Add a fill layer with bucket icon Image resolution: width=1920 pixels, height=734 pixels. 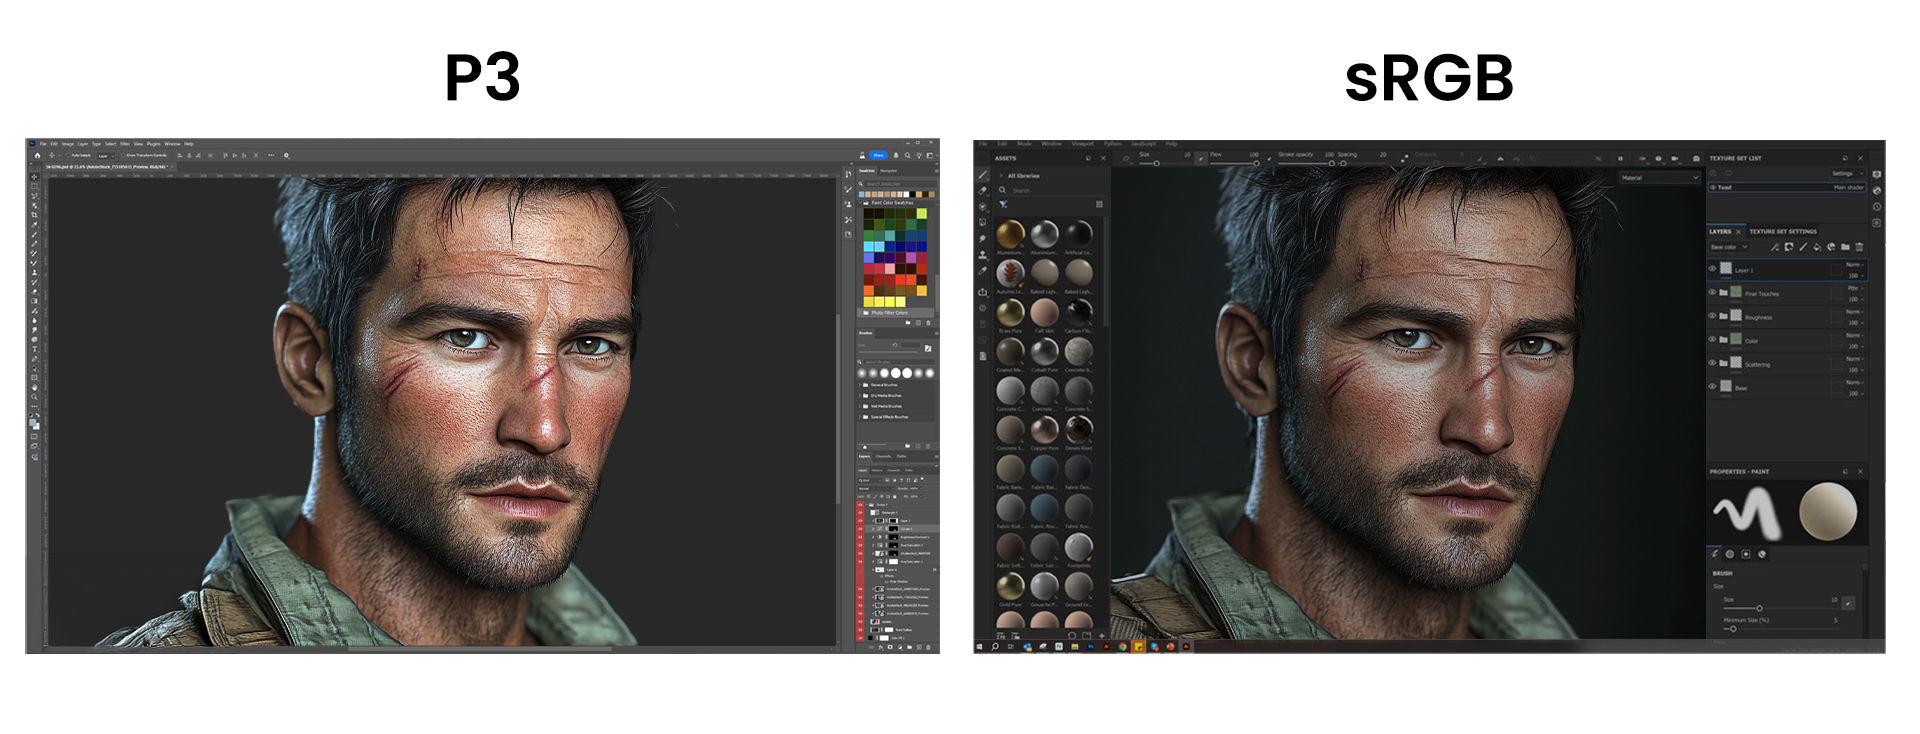tap(1817, 247)
